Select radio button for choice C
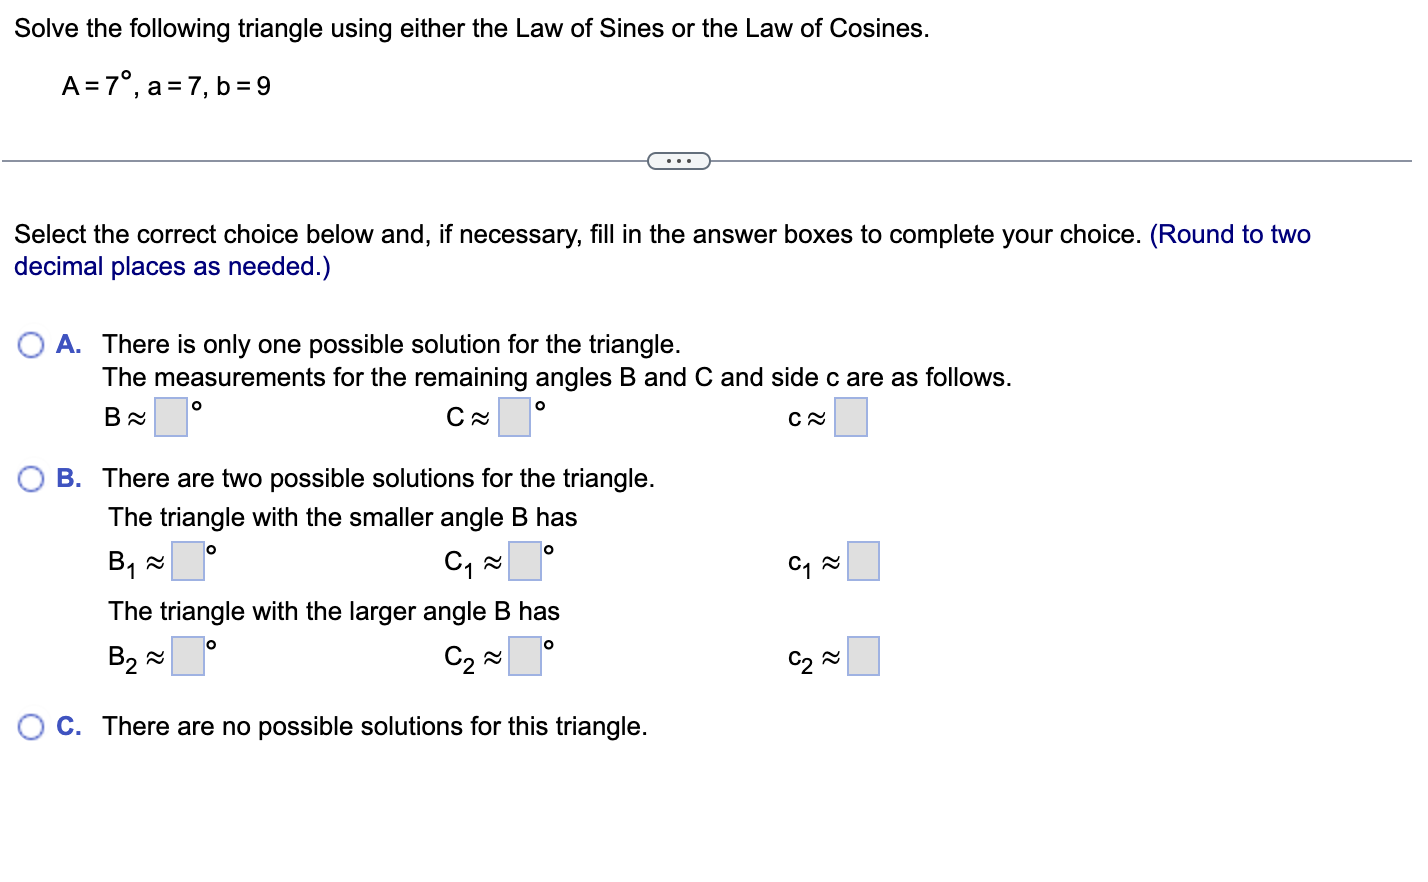The width and height of the screenshot is (1428, 882). pyautogui.click(x=30, y=726)
